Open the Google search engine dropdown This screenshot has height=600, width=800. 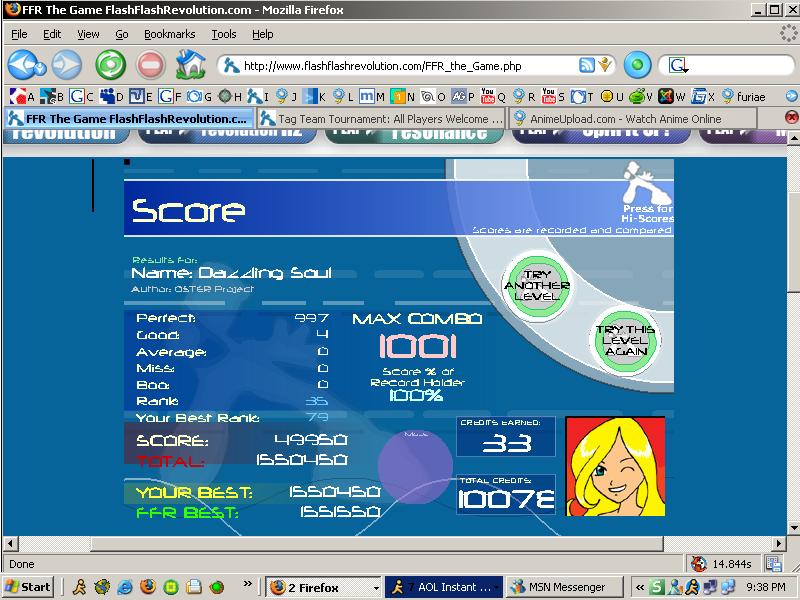coord(678,65)
